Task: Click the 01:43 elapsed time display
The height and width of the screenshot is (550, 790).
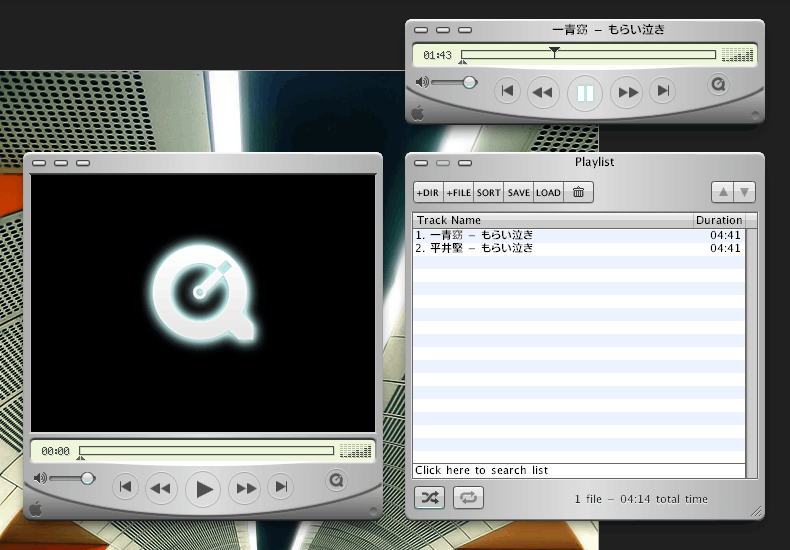Action: click(437, 55)
